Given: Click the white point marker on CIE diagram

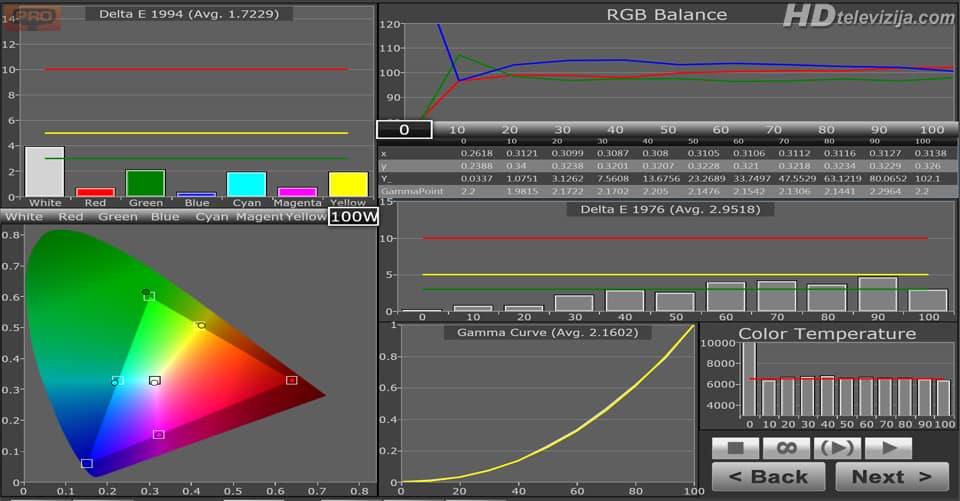Looking at the screenshot, I should tap(154, 381).
